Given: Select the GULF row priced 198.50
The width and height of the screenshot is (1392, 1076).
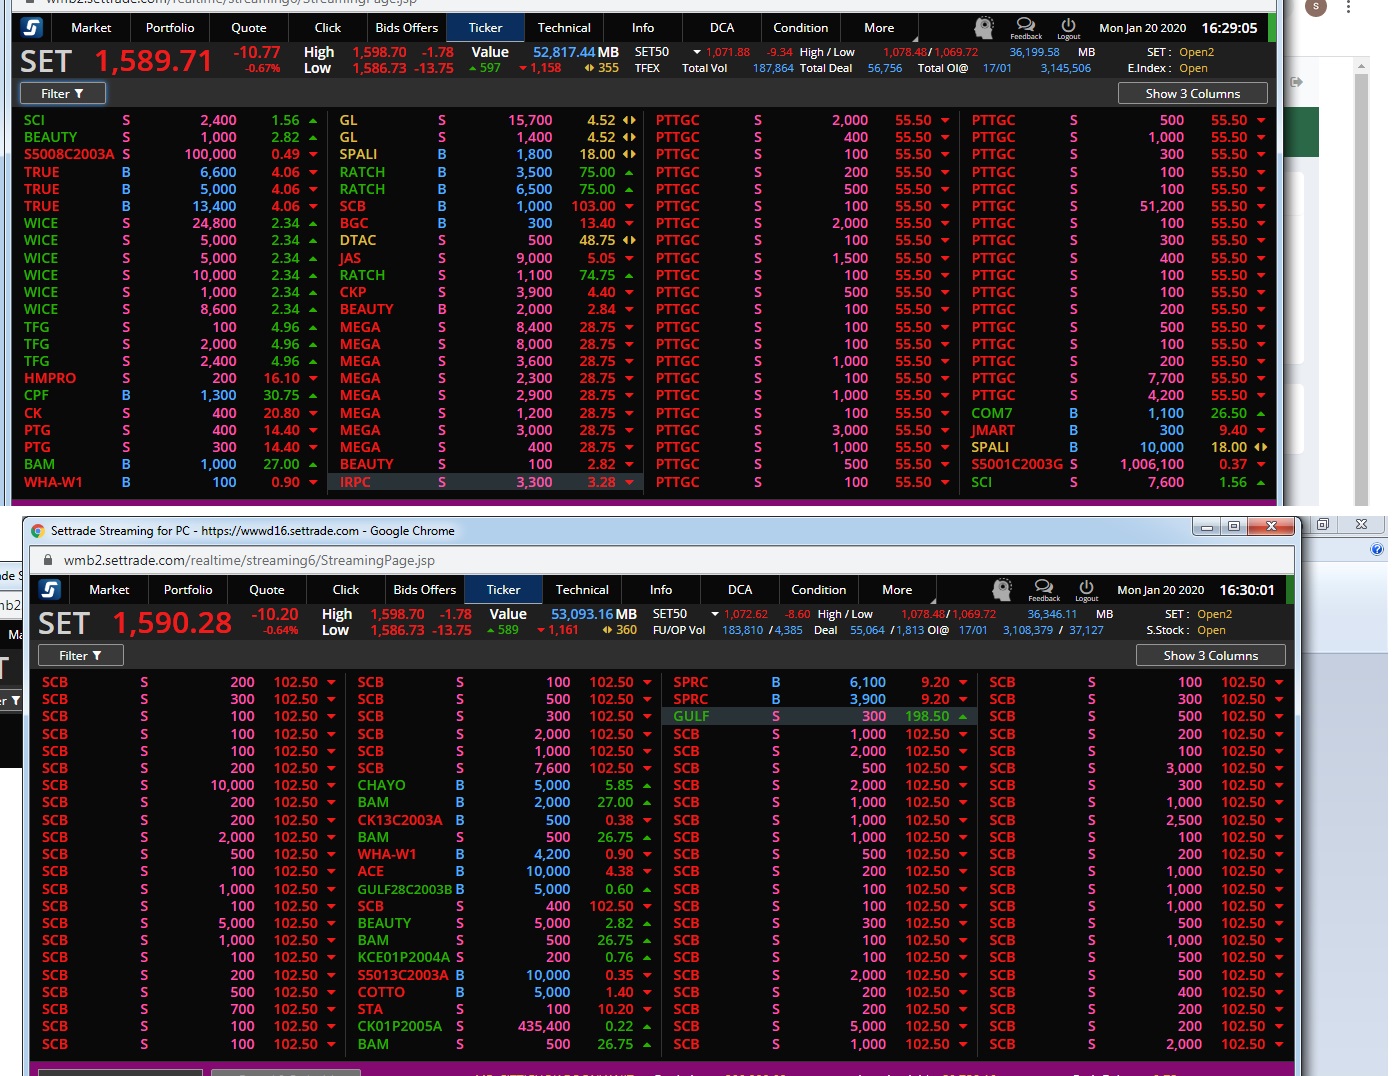Looking at the screenshot, I should 817,716.
